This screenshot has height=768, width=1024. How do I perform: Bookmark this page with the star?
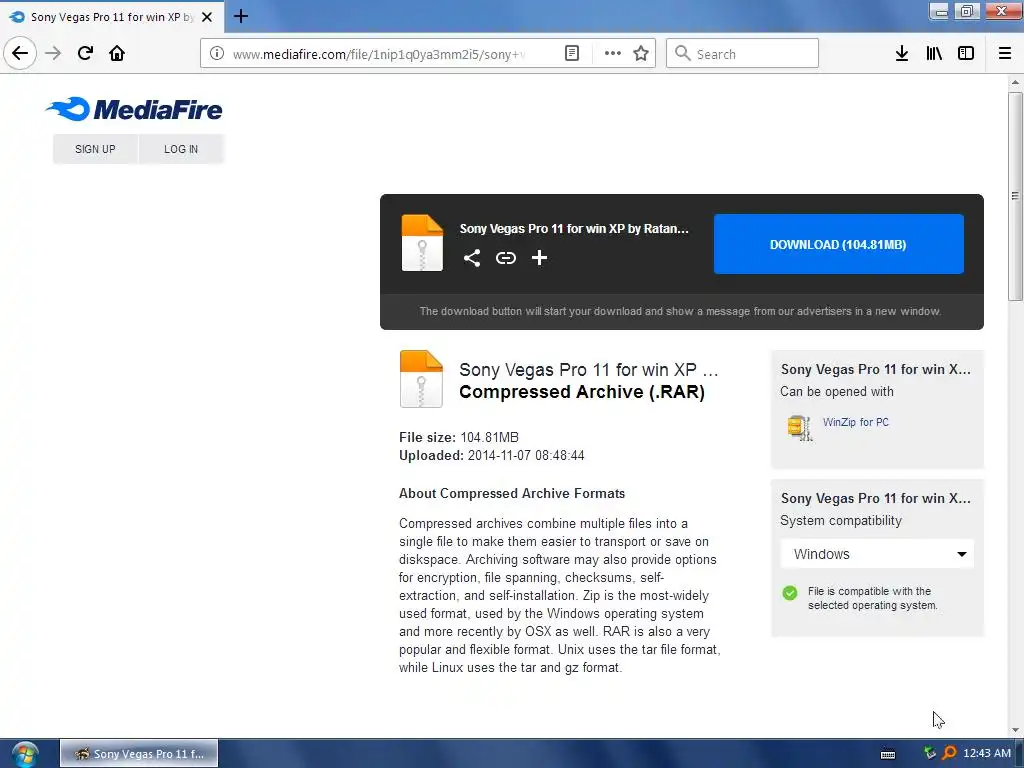pyautogui.click(x=641, y=54)
